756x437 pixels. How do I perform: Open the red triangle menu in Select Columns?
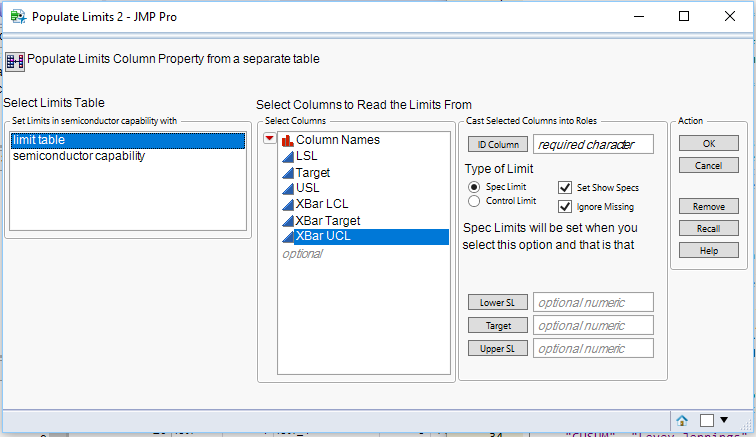tap(270, 139)
